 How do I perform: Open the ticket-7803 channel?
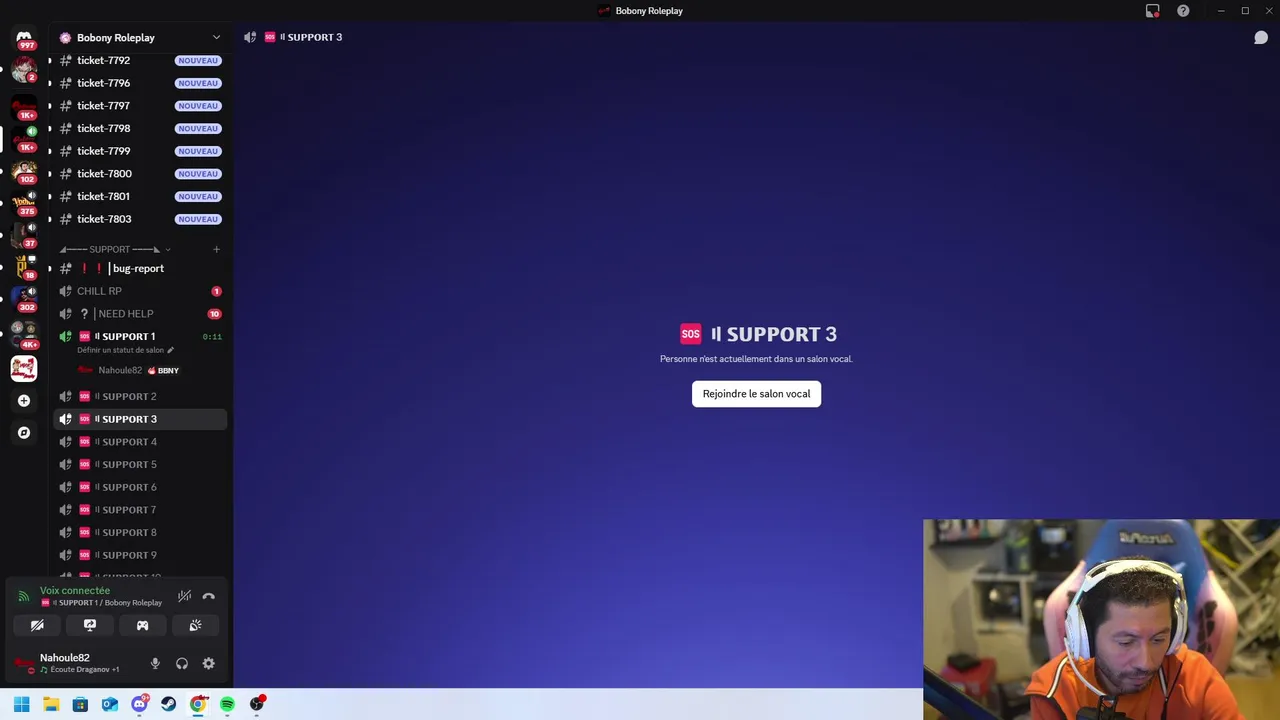(140, 219)
